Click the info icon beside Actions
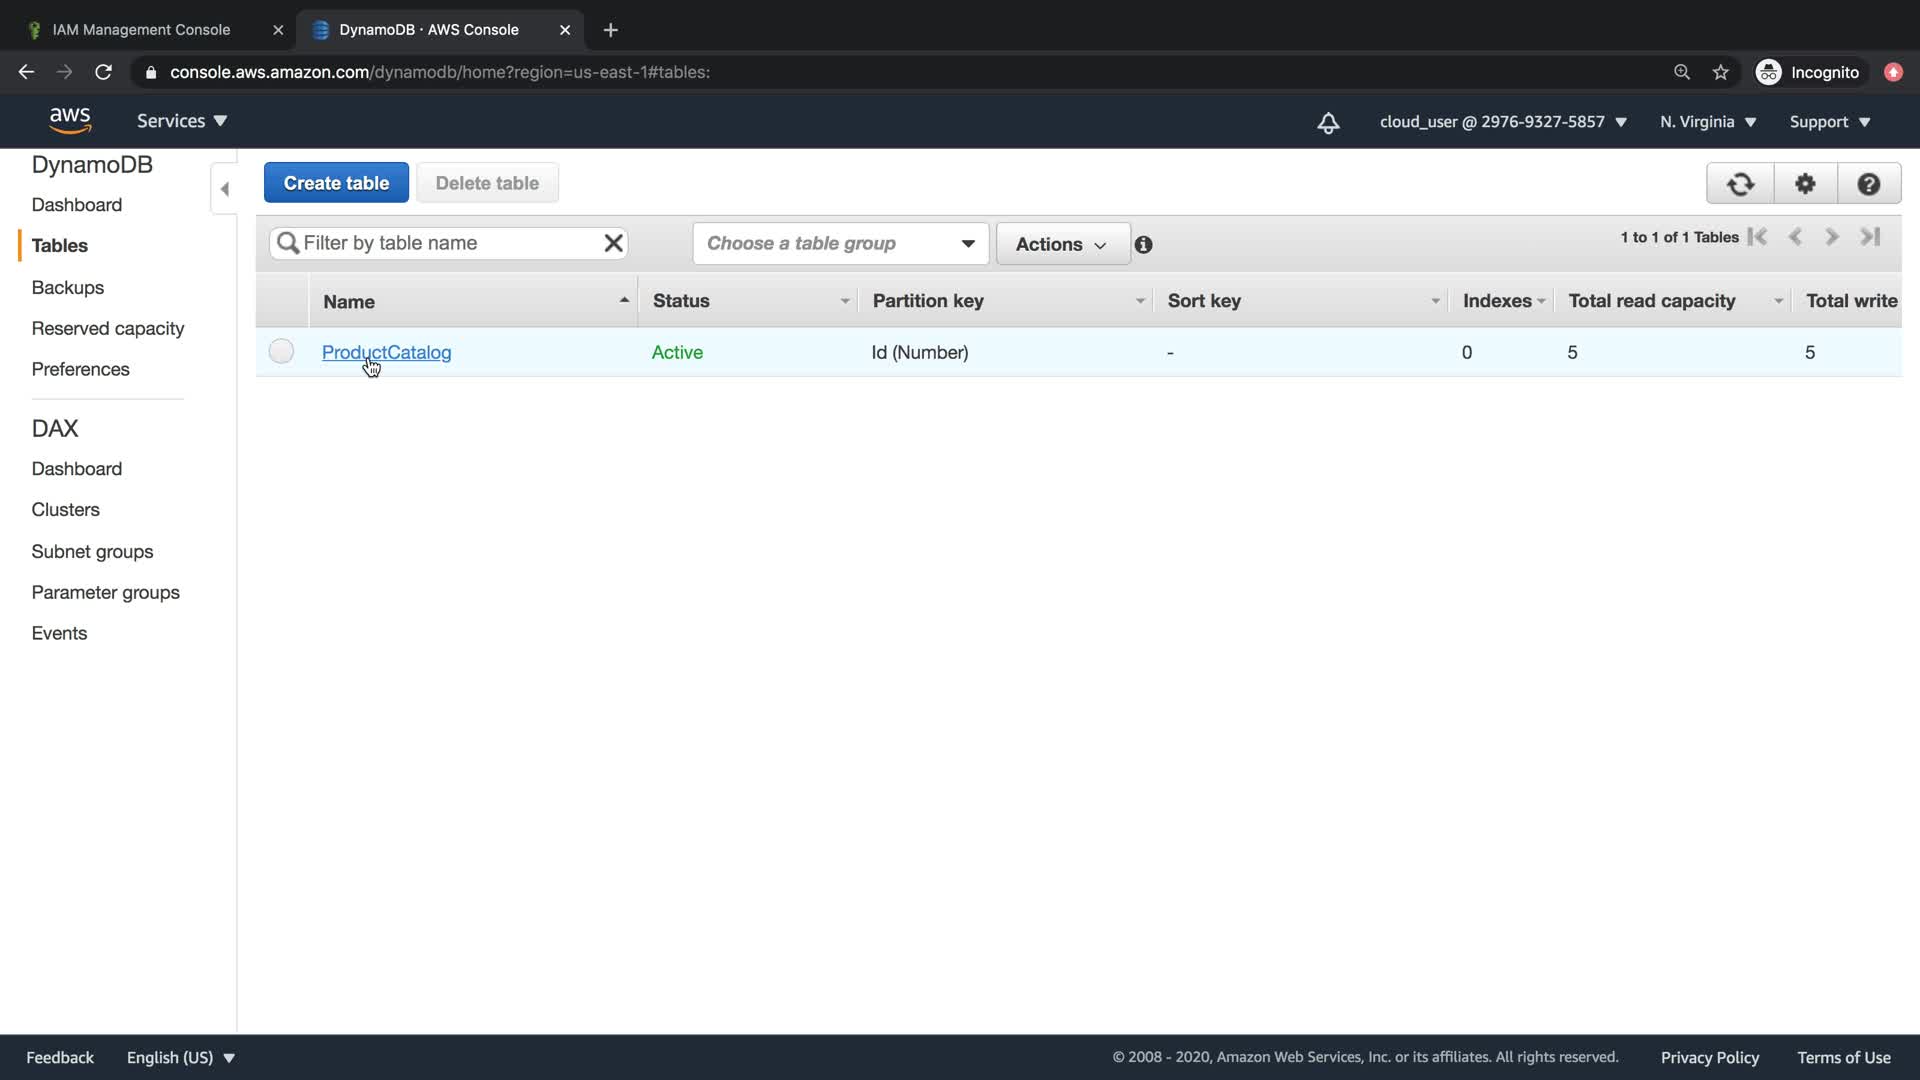This screenshot has height=1080, width=1920. [x=1143, y=245]
